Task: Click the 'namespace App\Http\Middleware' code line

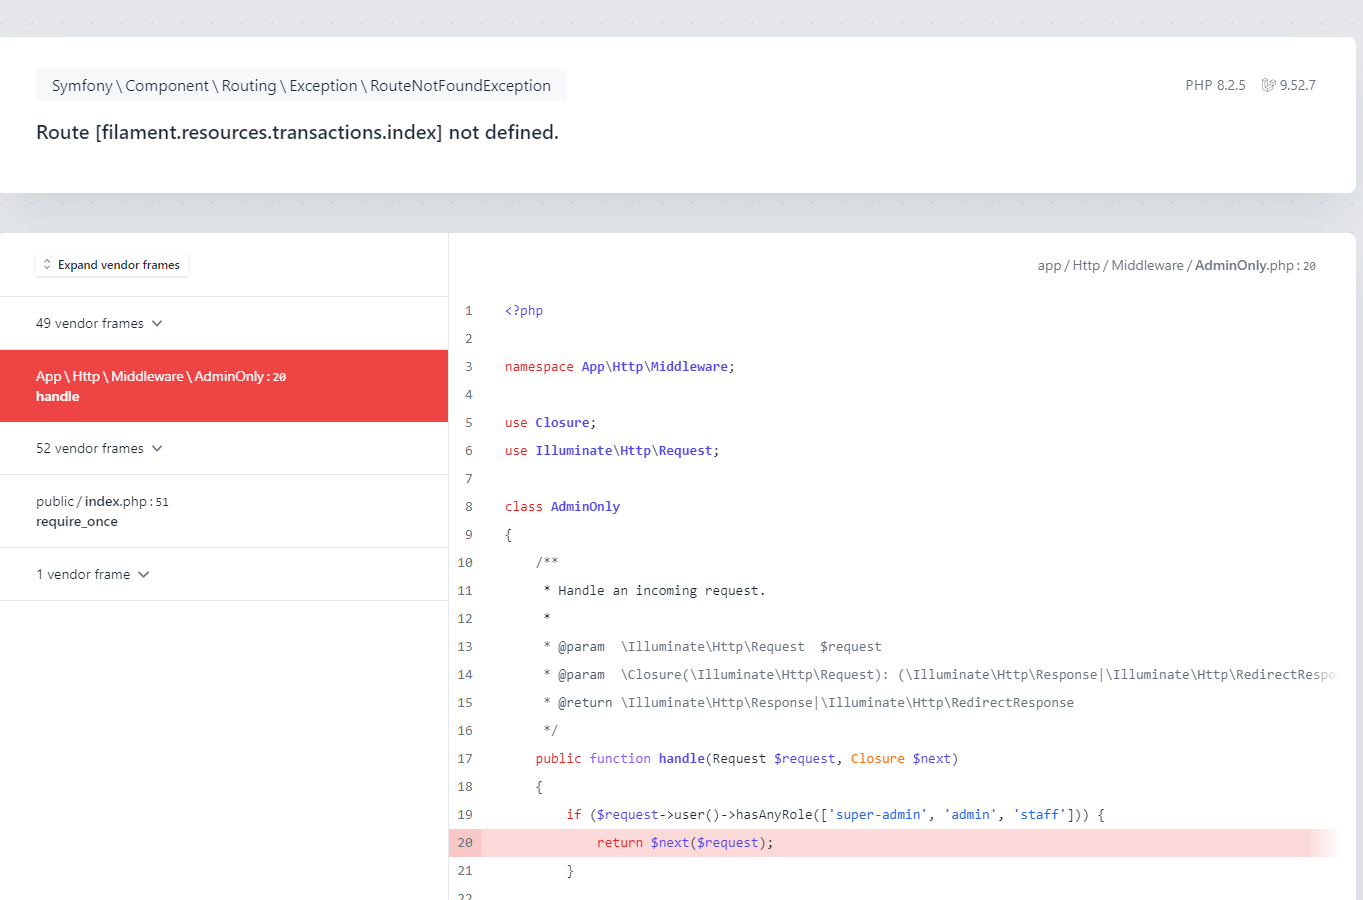Action: (619, 367)
